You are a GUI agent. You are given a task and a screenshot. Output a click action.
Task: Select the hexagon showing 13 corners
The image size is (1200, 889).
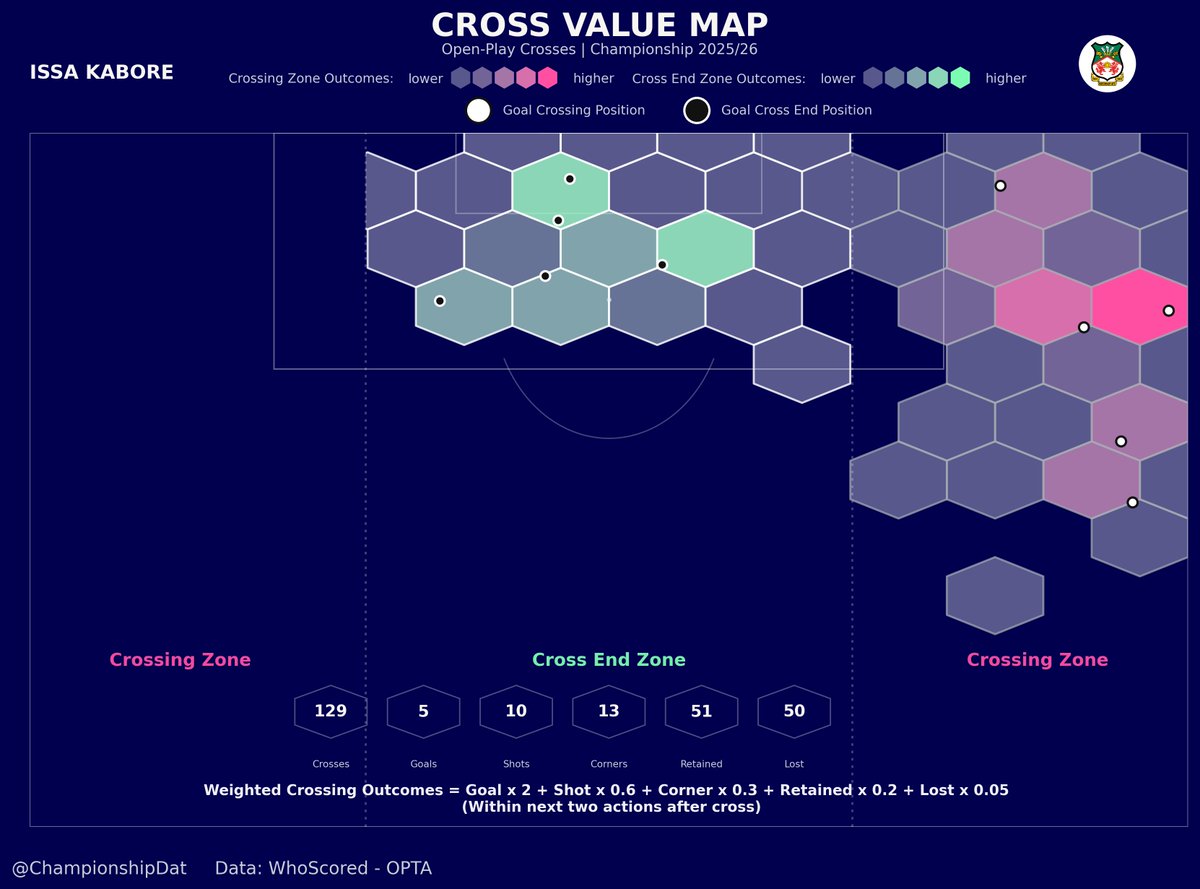(609, 712)
